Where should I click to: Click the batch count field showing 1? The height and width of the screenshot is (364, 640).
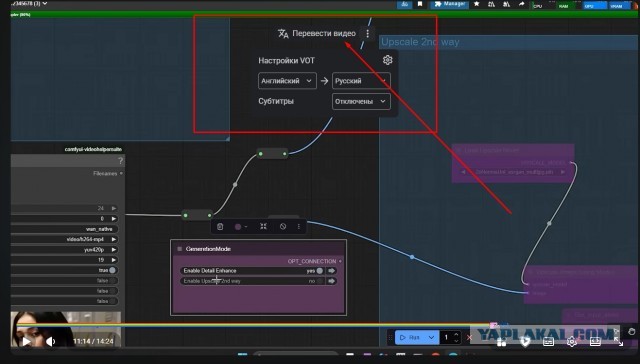[447, 337]
